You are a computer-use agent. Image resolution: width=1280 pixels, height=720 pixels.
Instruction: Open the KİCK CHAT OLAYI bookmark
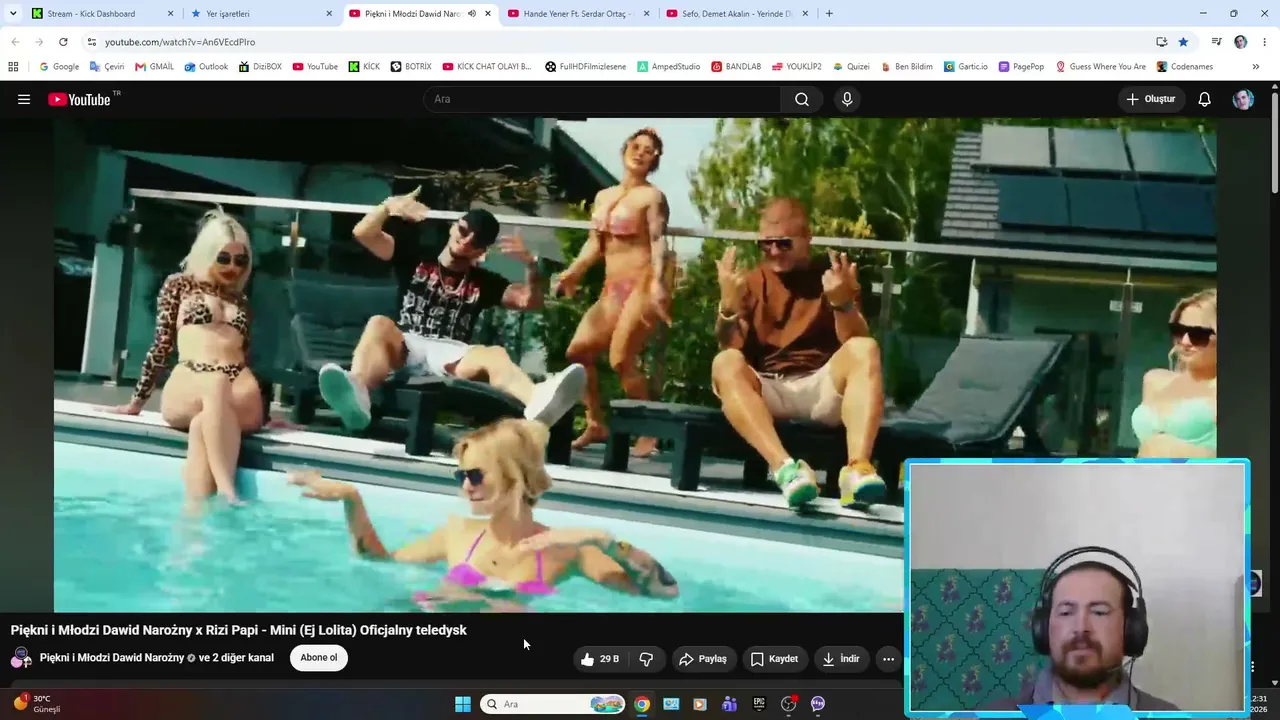pos(487,67)
